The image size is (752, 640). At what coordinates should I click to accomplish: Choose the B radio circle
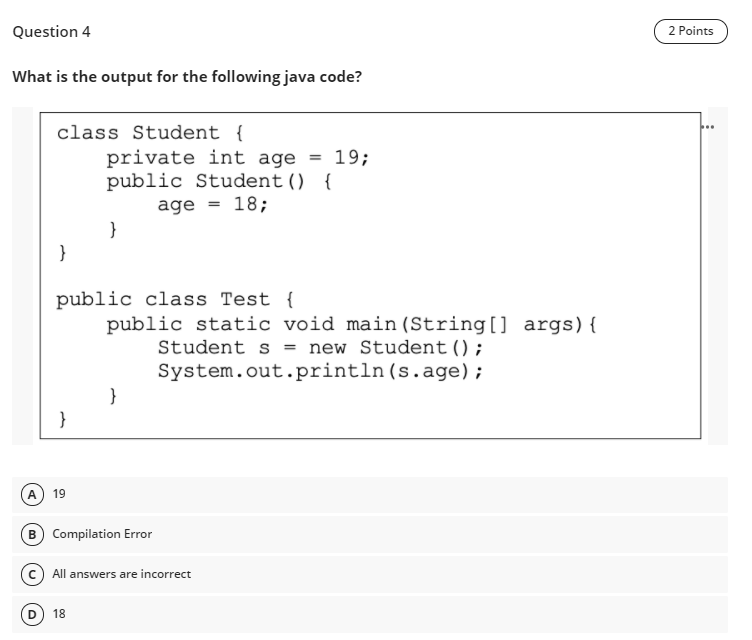click(32, 534)
